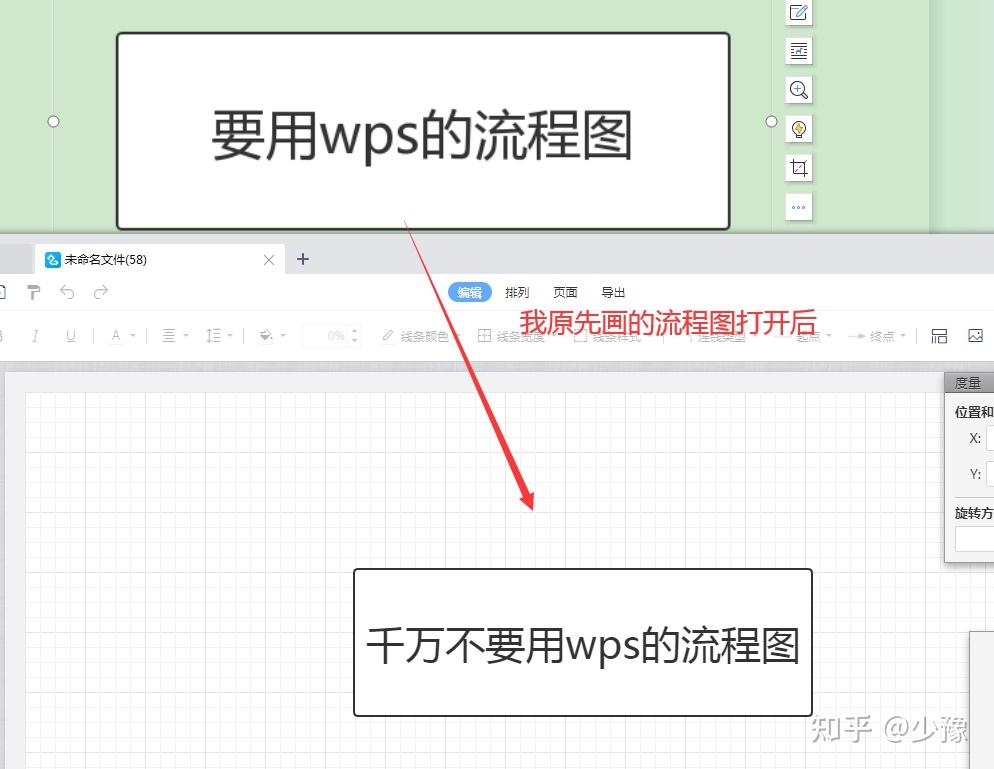Click the left-side resize handle of the picture
Screen dimensions: 994x769
pos(53,121)
